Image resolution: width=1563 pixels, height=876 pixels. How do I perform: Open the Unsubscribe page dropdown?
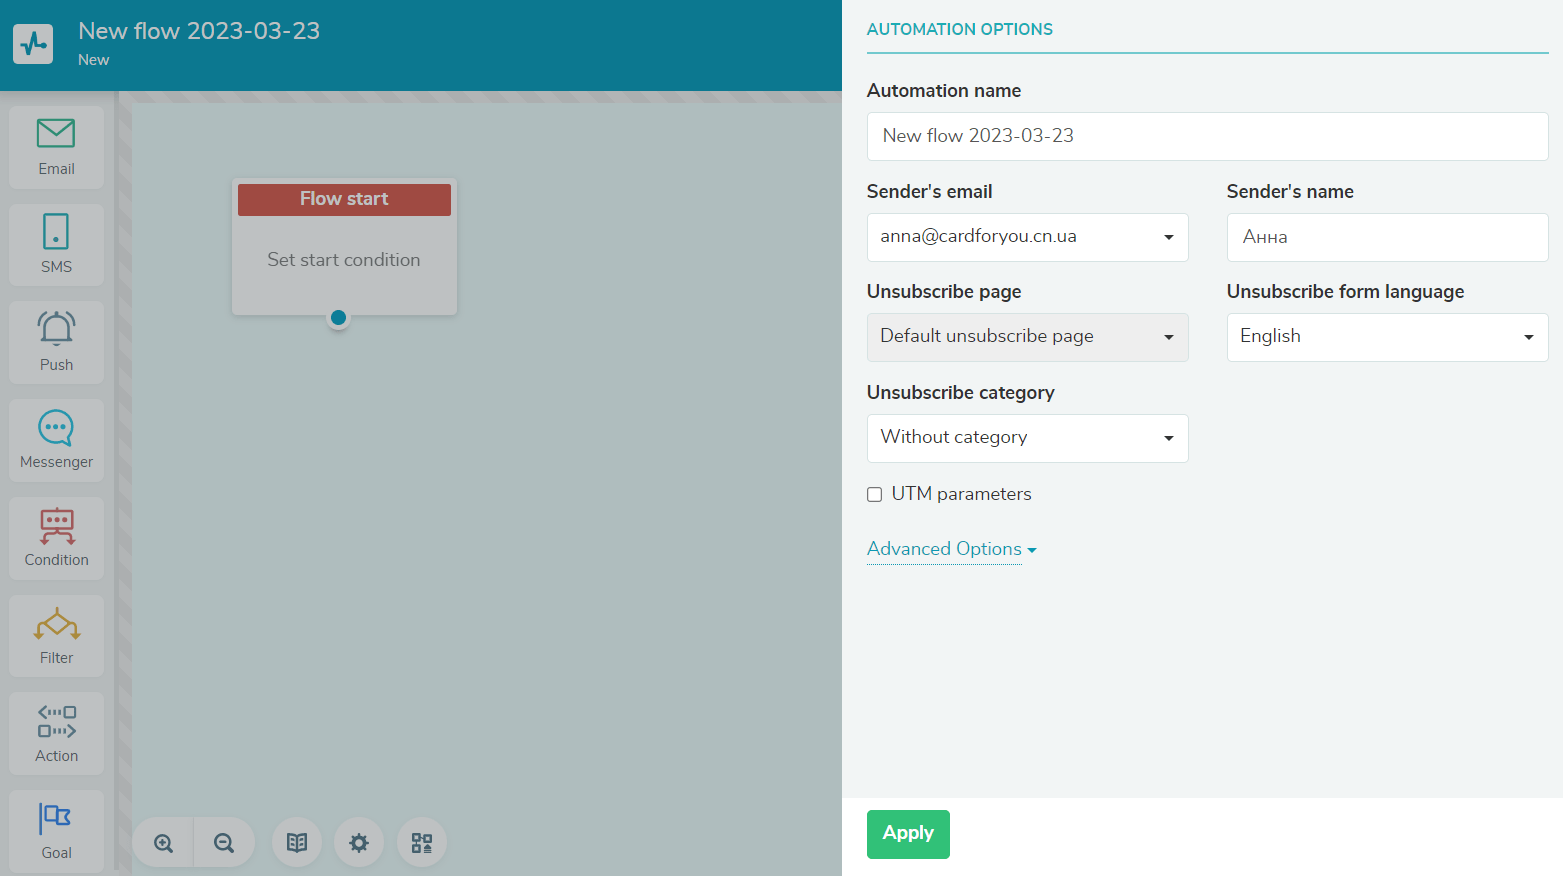pos(1027,337)
